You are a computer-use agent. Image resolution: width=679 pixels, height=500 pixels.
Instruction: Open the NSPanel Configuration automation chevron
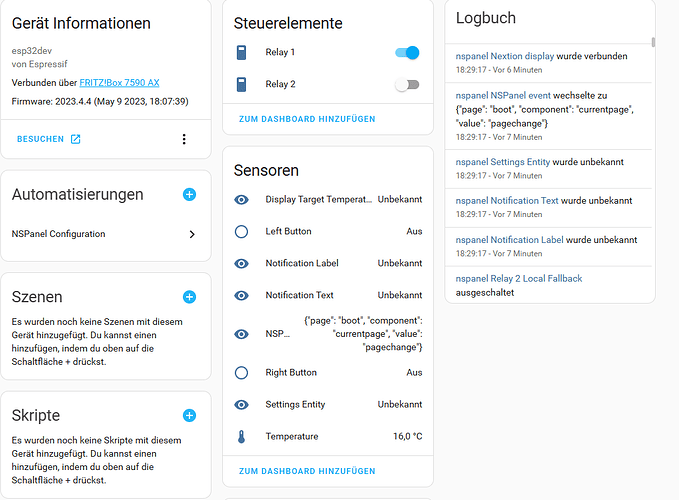click(x=192, y=234)
